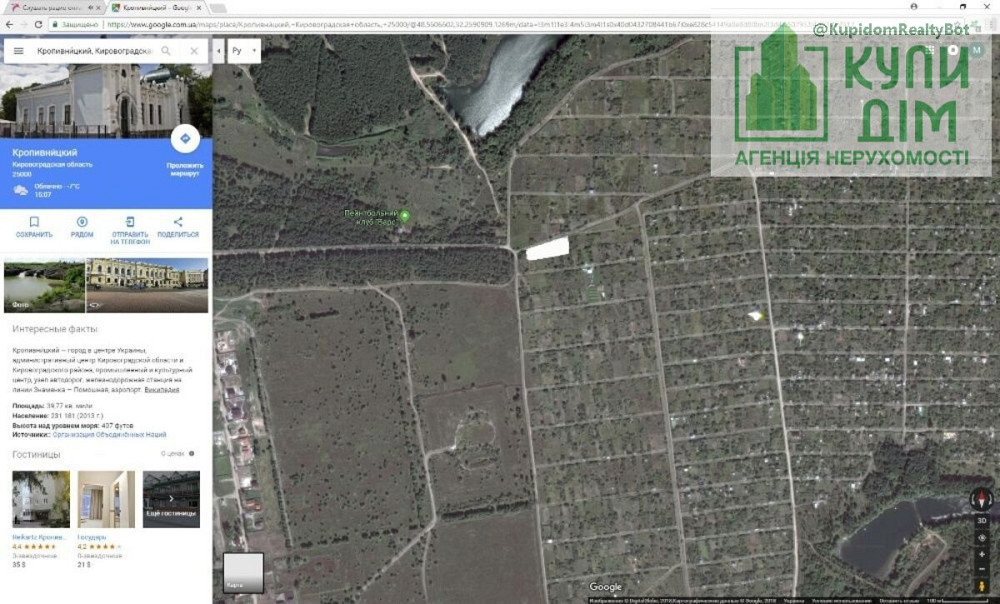Open nearby places with Рядом

click(82, 227)
